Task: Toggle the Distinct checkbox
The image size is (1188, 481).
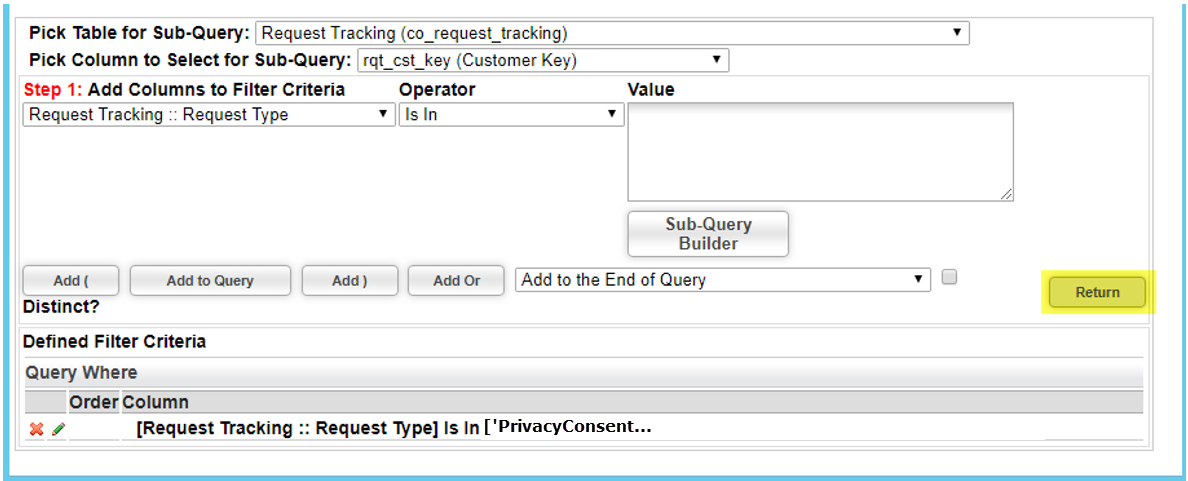Action: pyautogui.click(x=949, y=277)
